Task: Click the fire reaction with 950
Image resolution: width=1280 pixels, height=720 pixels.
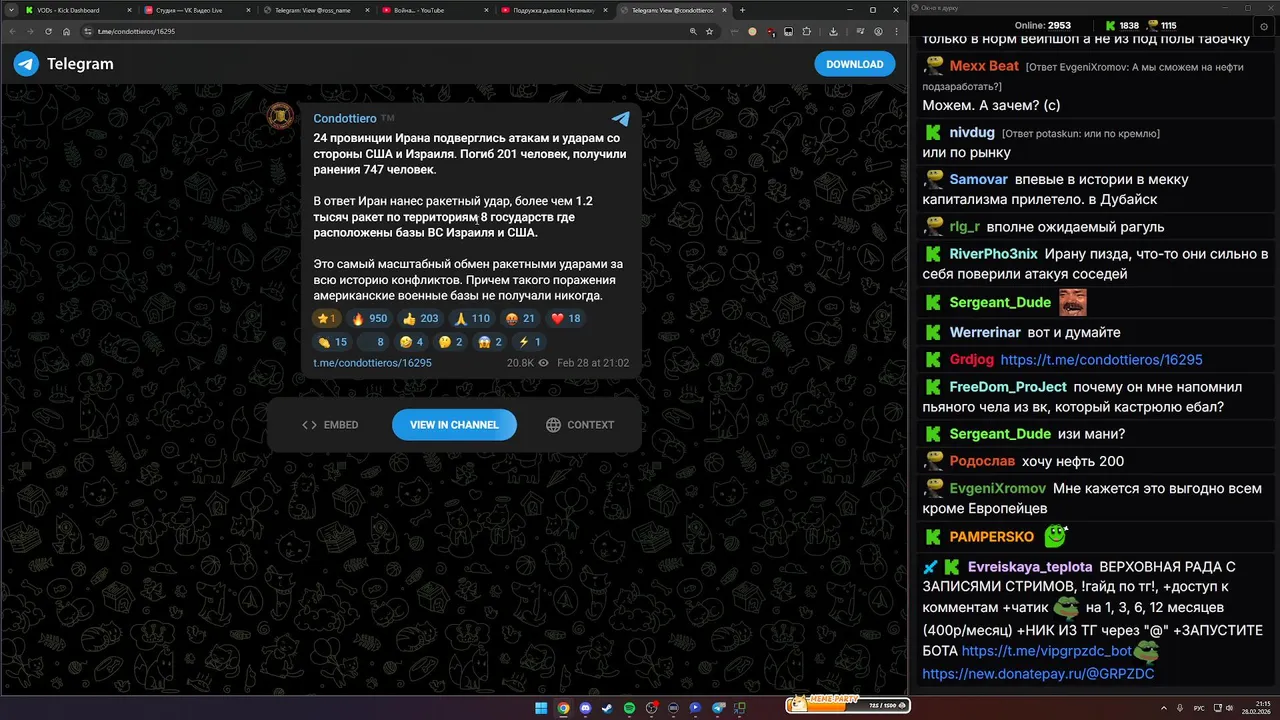Action: 369,318
